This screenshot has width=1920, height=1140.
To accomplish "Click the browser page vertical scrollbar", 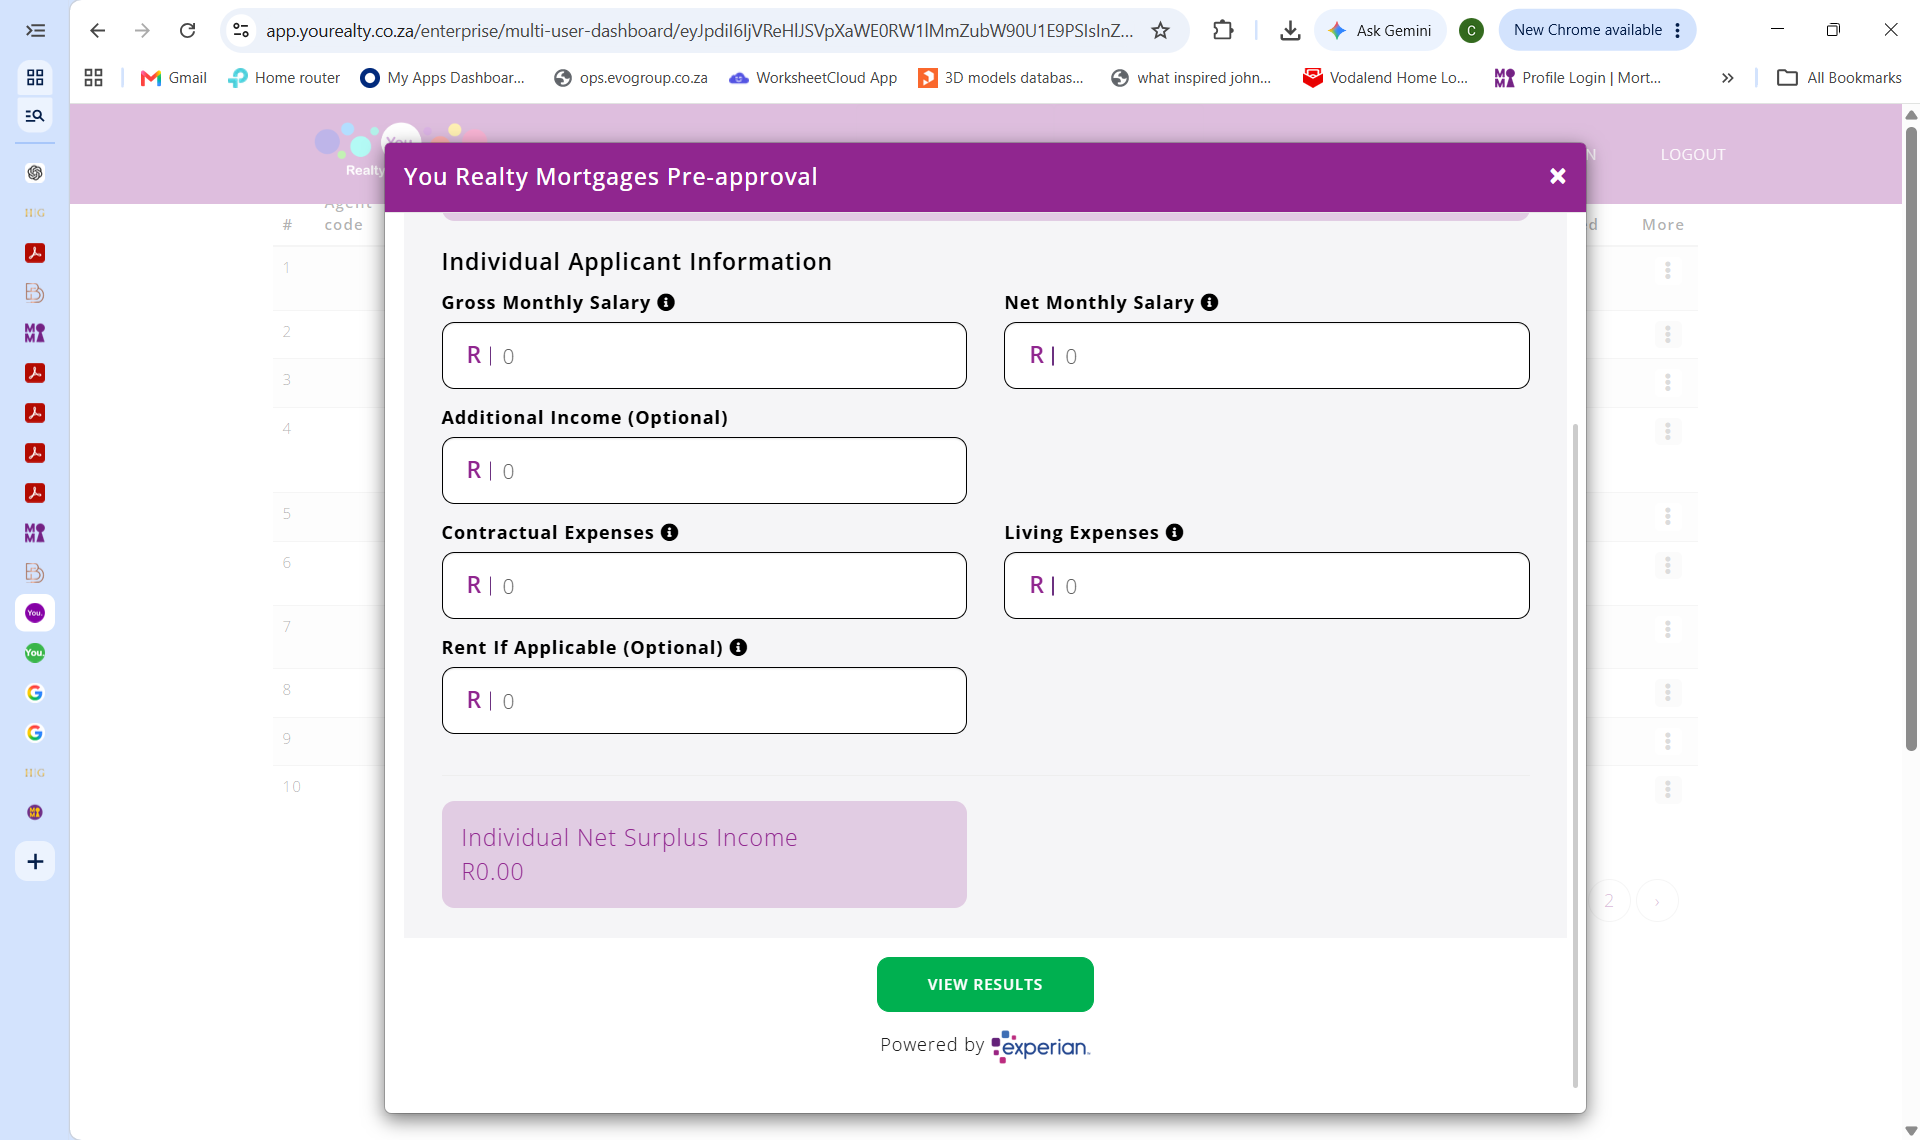I will click(1911, 438).
